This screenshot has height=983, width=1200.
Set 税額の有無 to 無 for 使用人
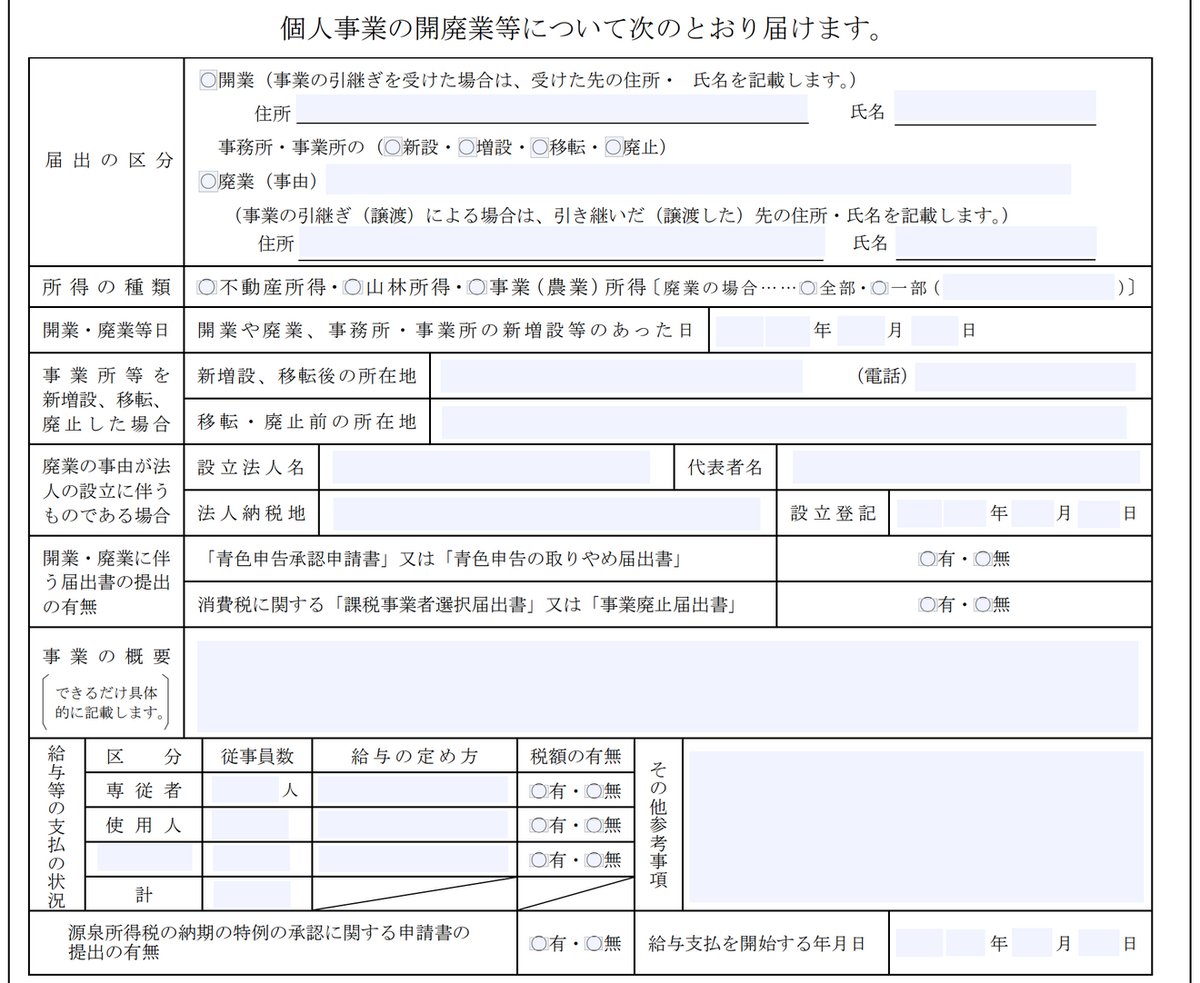(594, 826)
